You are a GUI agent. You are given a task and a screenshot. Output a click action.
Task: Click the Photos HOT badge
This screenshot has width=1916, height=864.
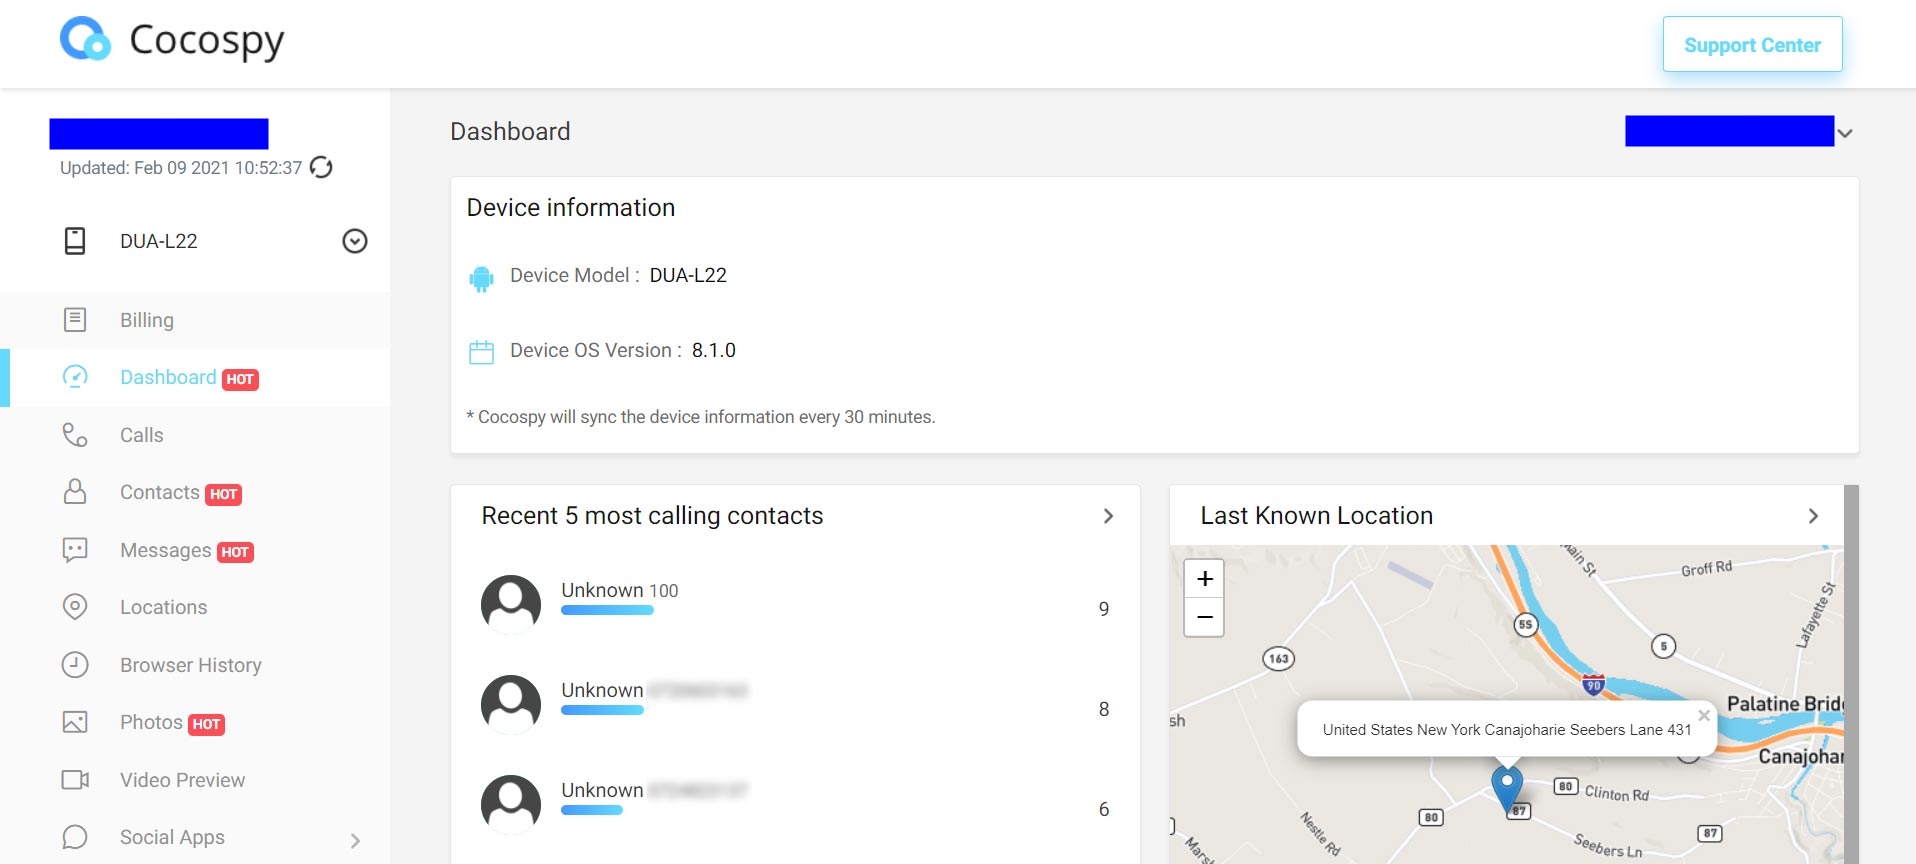tap(206, 724)
